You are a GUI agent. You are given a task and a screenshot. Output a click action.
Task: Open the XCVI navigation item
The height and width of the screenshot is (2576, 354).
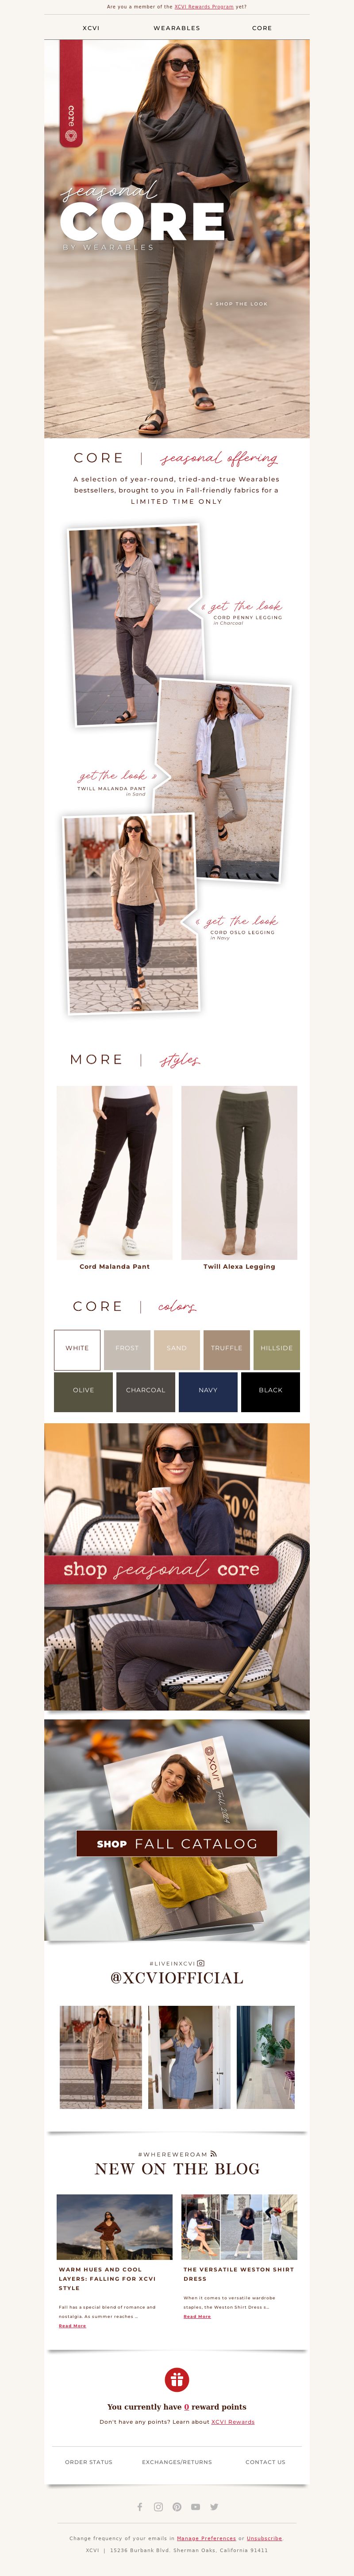(x=91, y=28)
